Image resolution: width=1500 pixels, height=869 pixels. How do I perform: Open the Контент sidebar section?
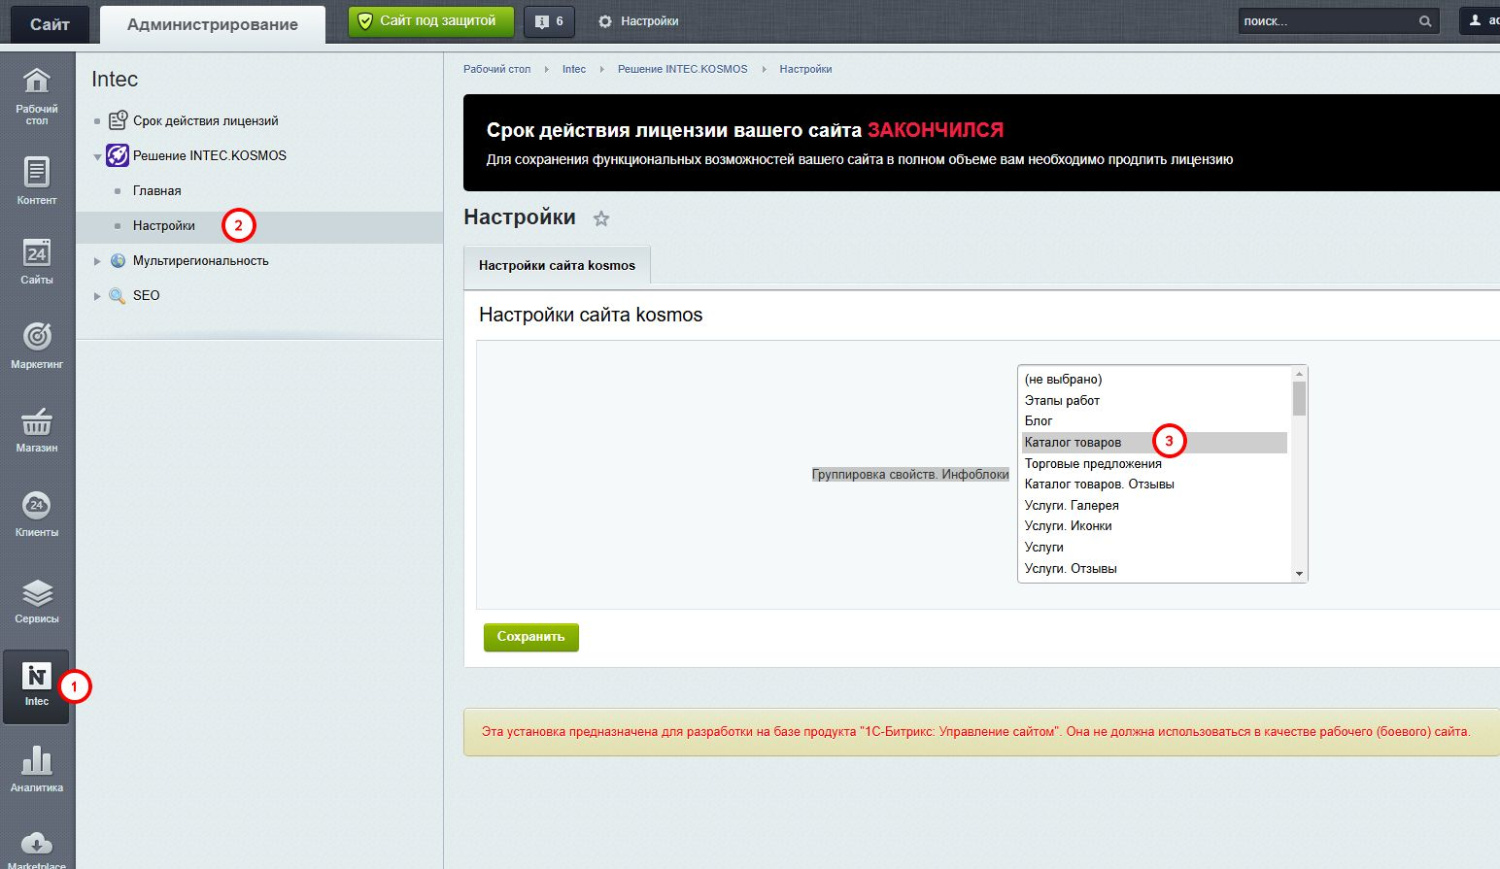tap(37, 181)
